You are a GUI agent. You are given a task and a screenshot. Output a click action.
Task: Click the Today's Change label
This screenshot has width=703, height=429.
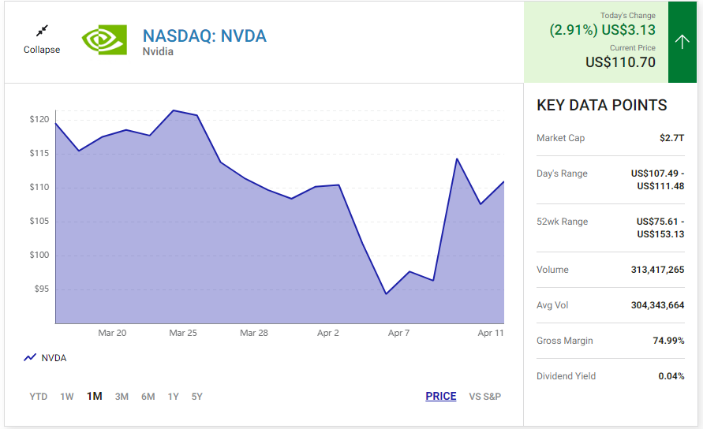(x=628, y=15)
